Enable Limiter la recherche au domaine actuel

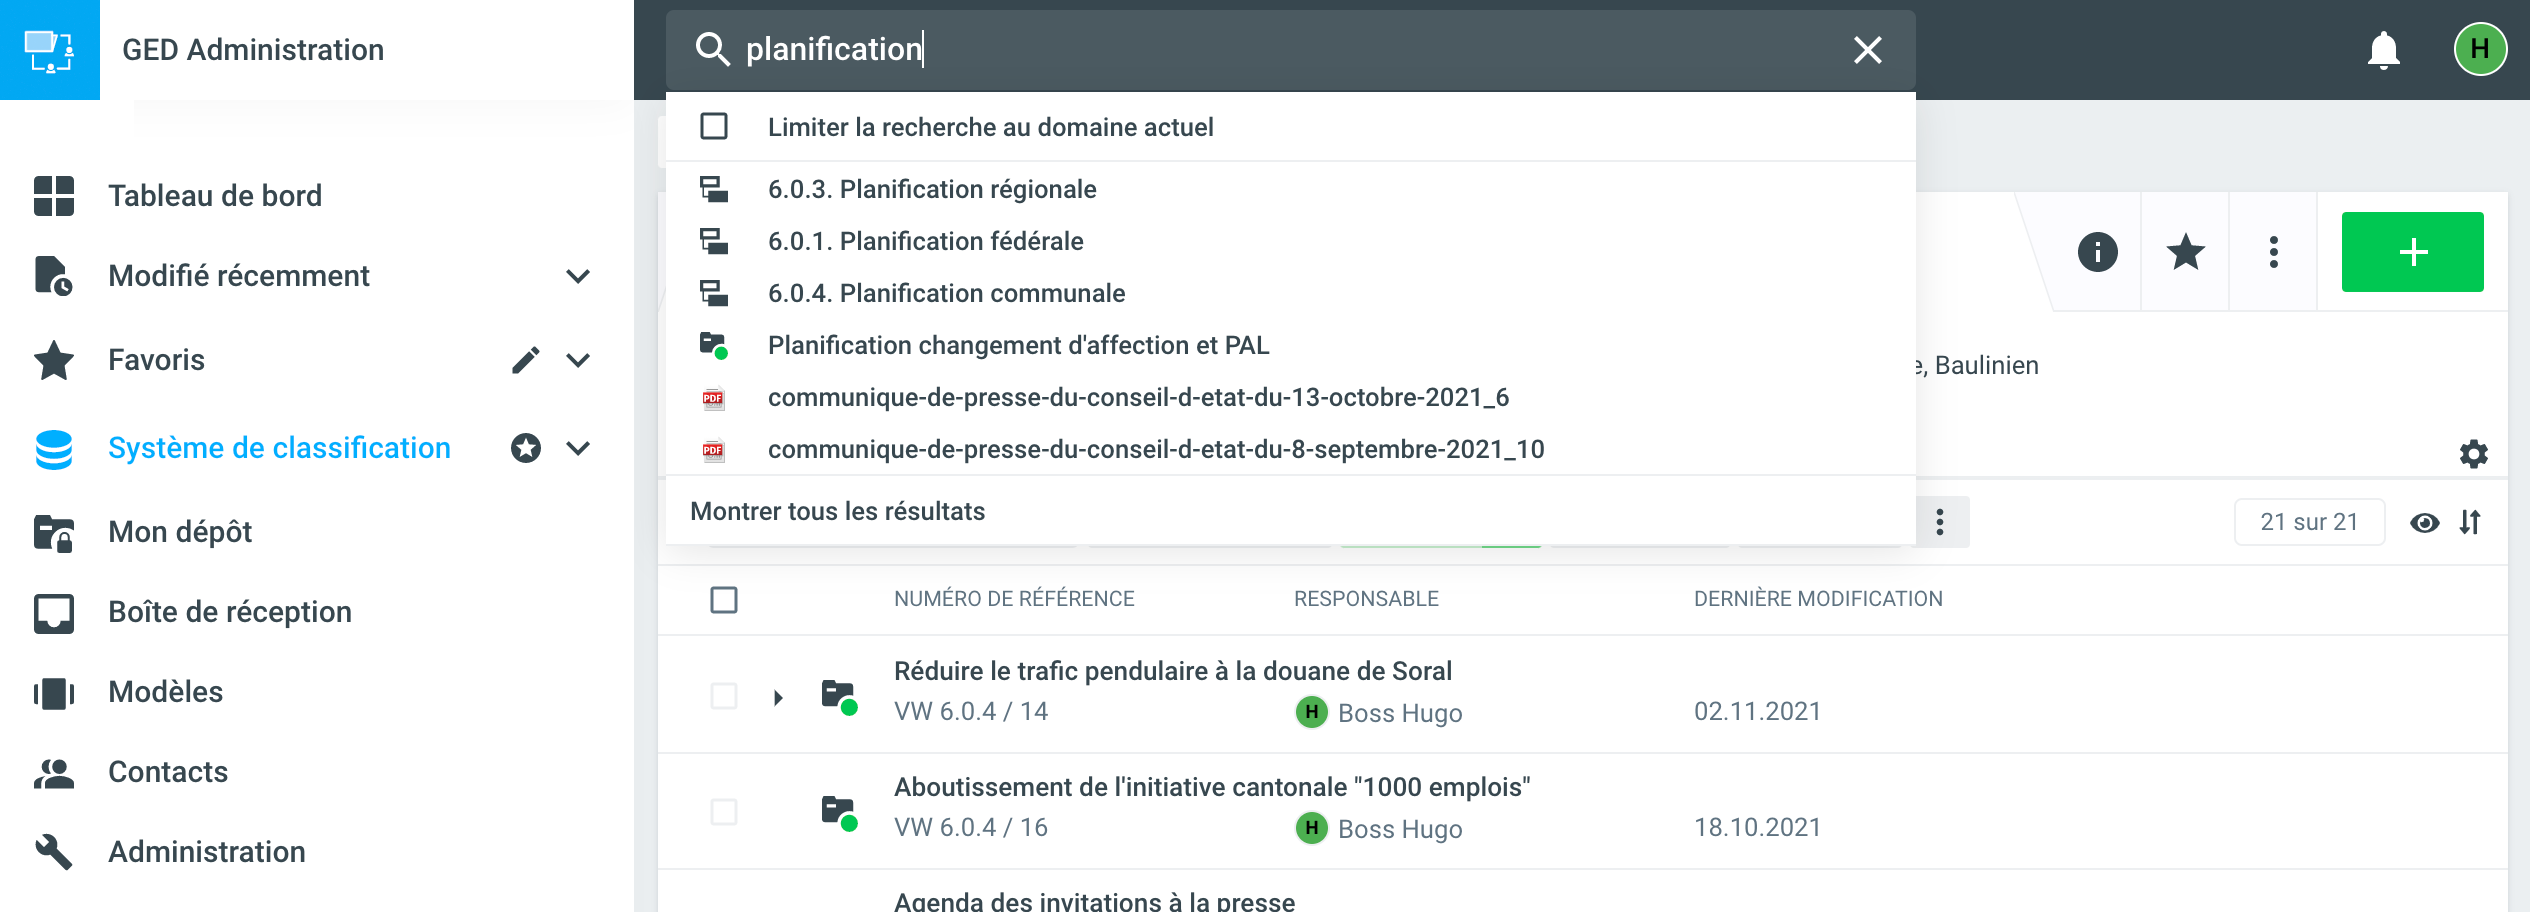click(714, 127)
